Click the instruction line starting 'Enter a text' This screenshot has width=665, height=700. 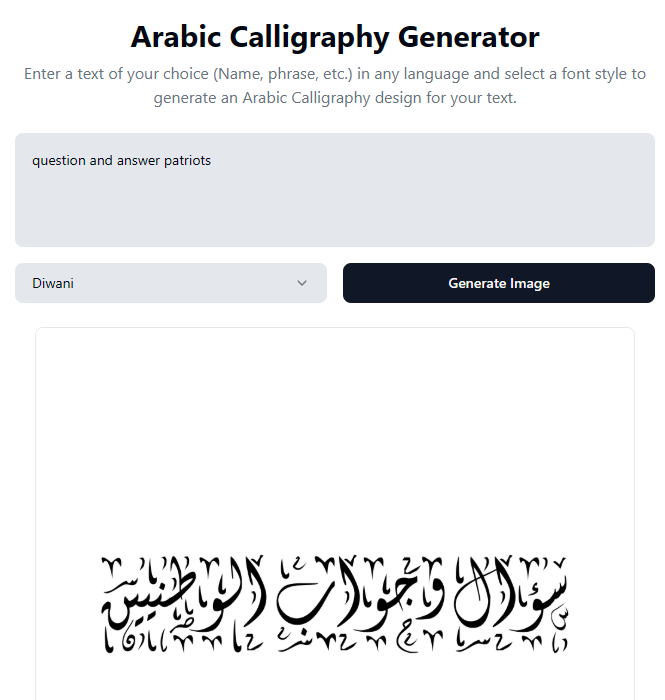click(334, 74)
